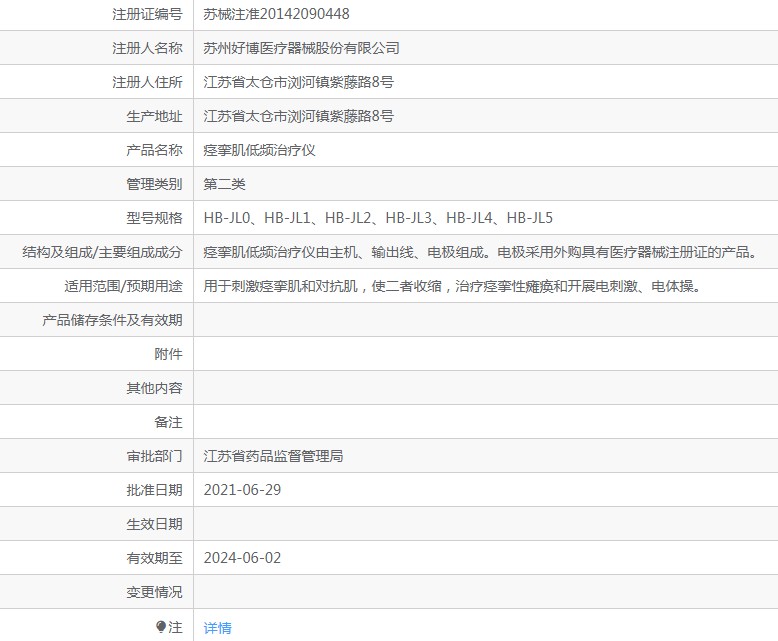Click product name 痉挛肌低频治疗仪

[x=259, y=150]
